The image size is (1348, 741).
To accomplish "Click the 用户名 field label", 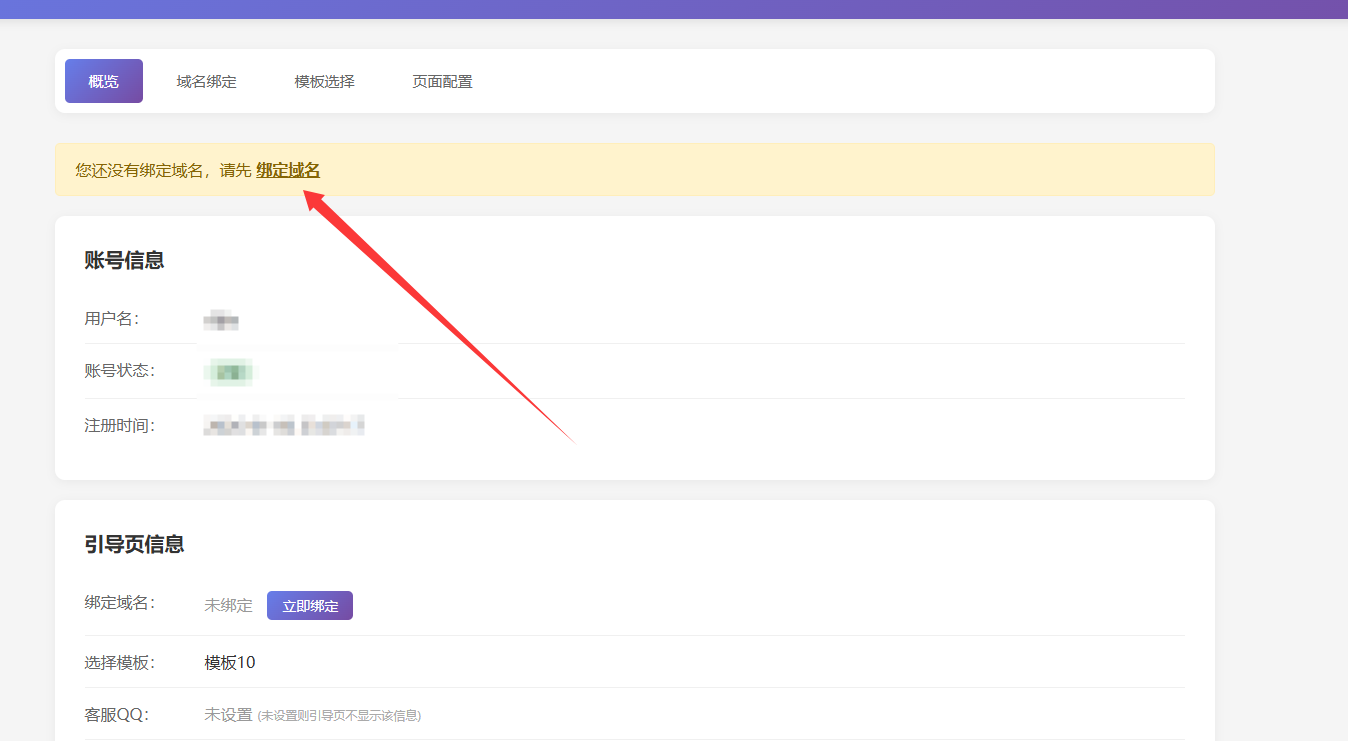I will click(111, 319).
